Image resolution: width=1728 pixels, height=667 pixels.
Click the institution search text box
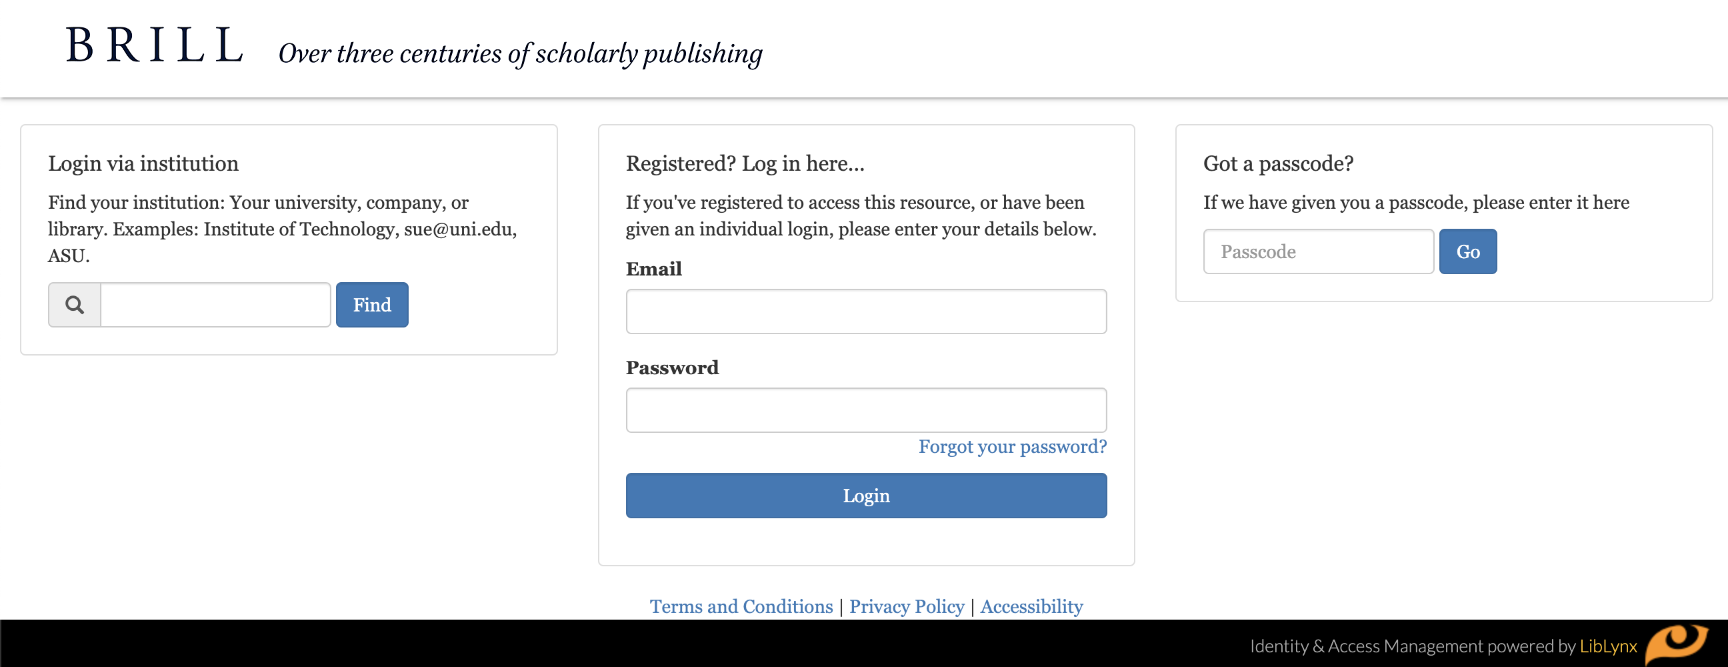tap(214, 304)
